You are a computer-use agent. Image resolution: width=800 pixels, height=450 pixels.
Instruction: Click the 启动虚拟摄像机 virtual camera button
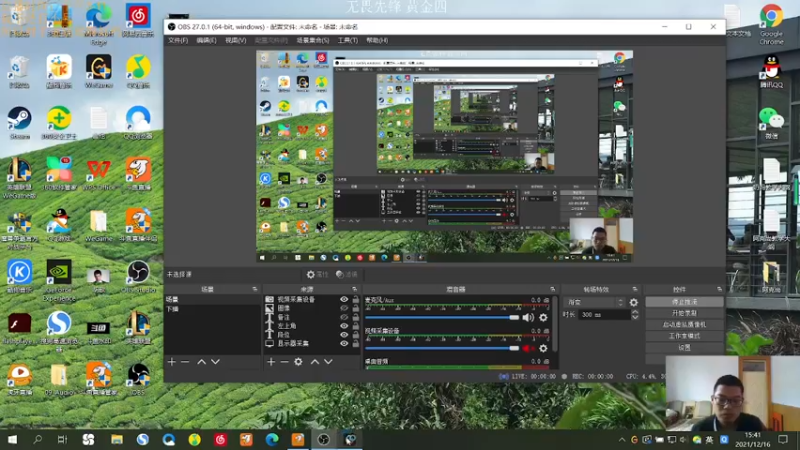[684, 324]
